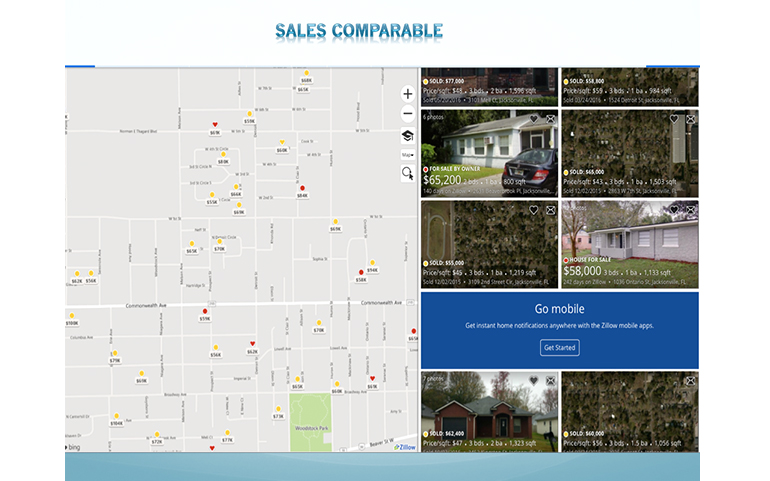Screen dimensions: 770x481
Task: Email the $65,200 for-sale-by-owner listing
Action: point(550,118)
